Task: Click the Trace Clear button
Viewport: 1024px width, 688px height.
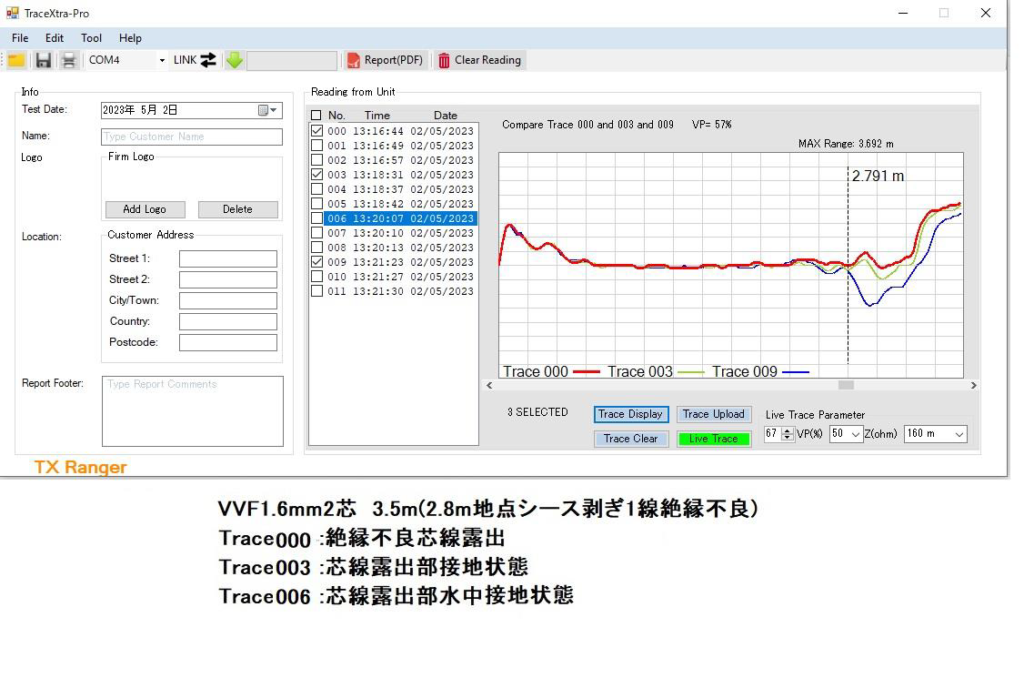Action: point(630,439)
